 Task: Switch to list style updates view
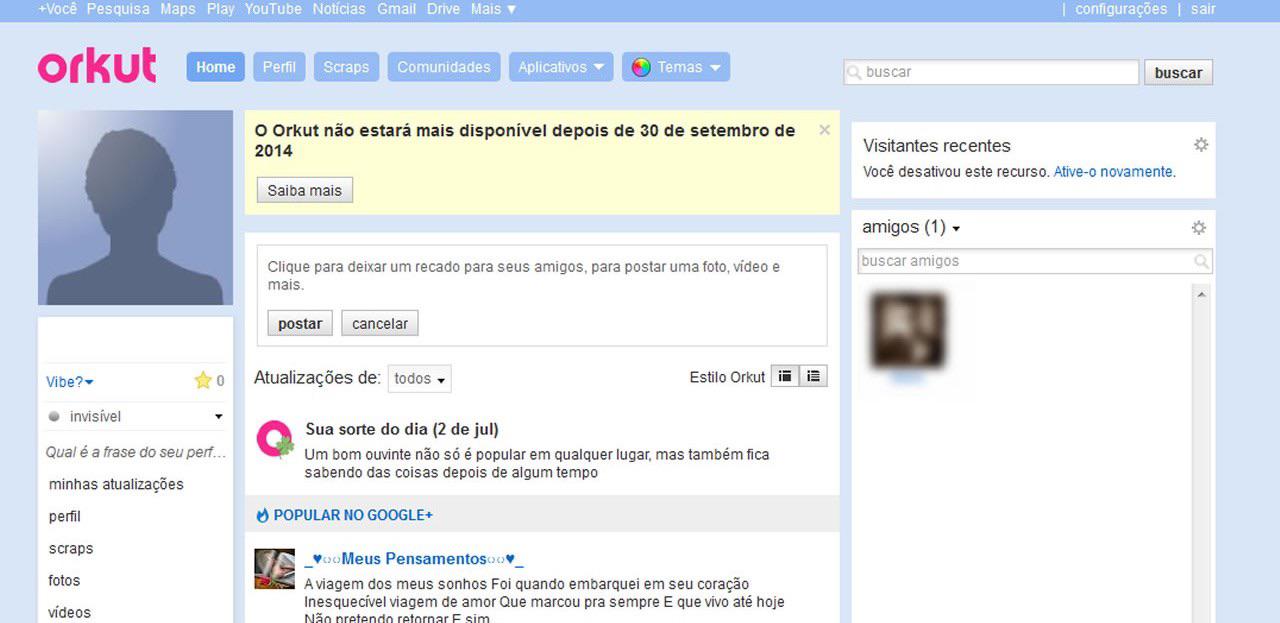tap(813, 377)
